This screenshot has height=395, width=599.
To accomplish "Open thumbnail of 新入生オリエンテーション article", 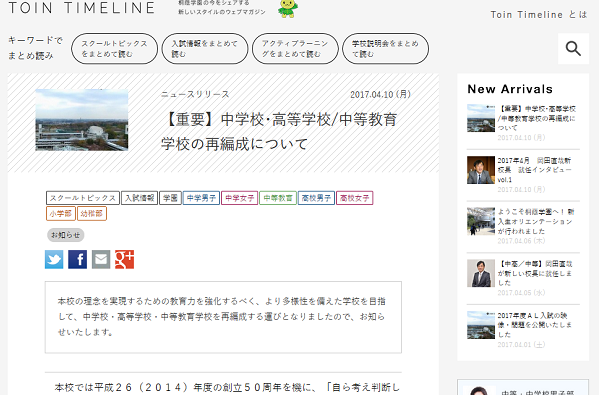I will (x=481, y=221).
